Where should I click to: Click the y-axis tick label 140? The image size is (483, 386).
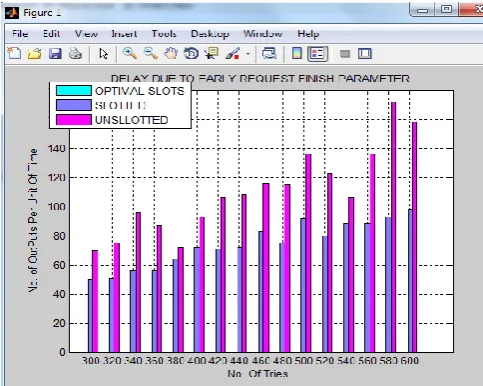point(57,149)
